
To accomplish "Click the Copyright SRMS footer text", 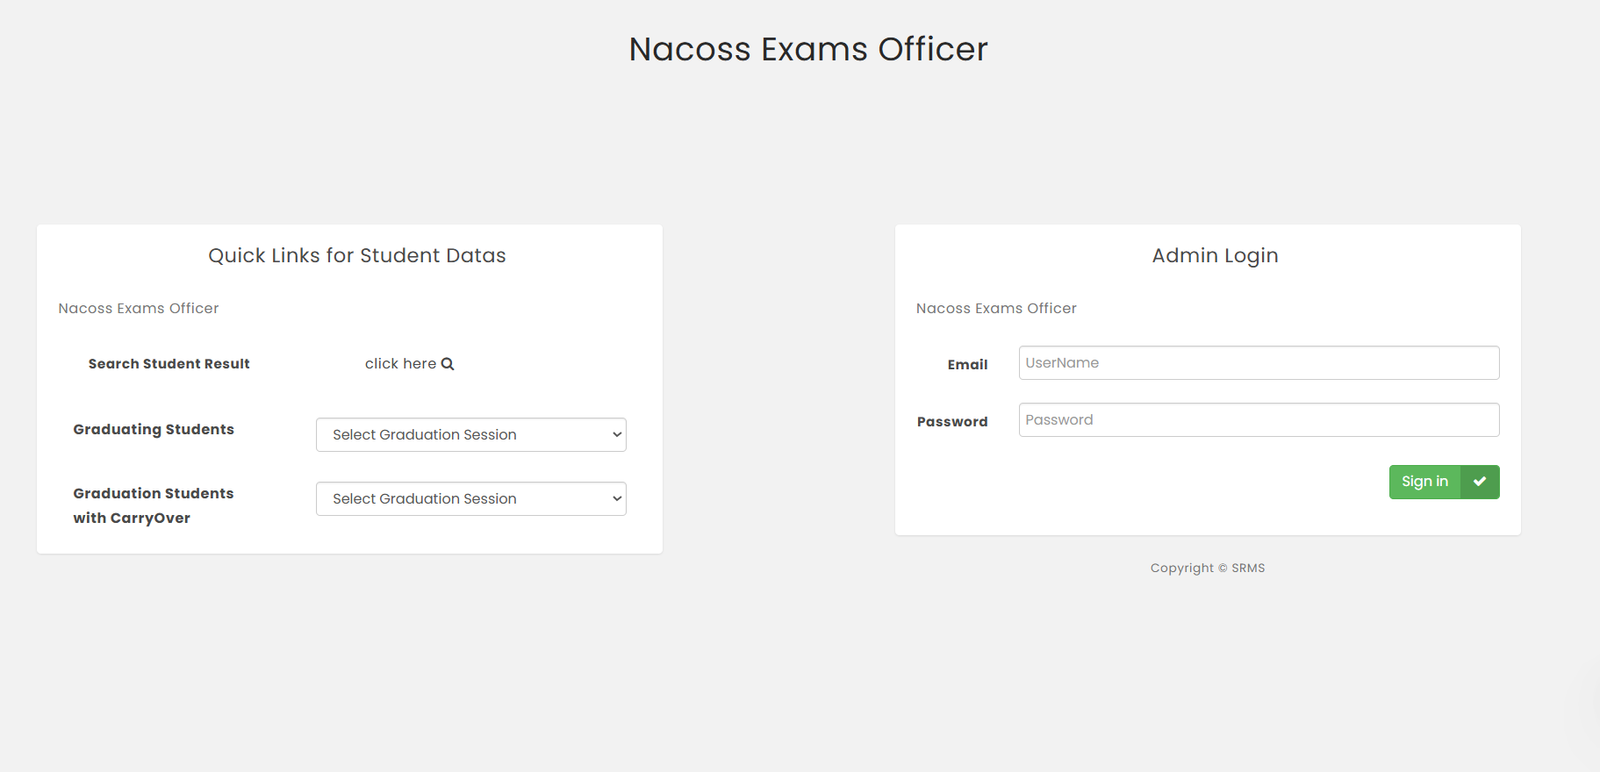I will [x=1207, y=568].
